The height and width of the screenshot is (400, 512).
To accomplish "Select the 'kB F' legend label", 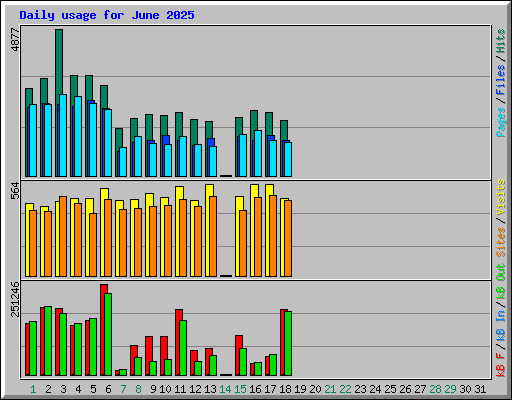I will (x=501, y=365).
